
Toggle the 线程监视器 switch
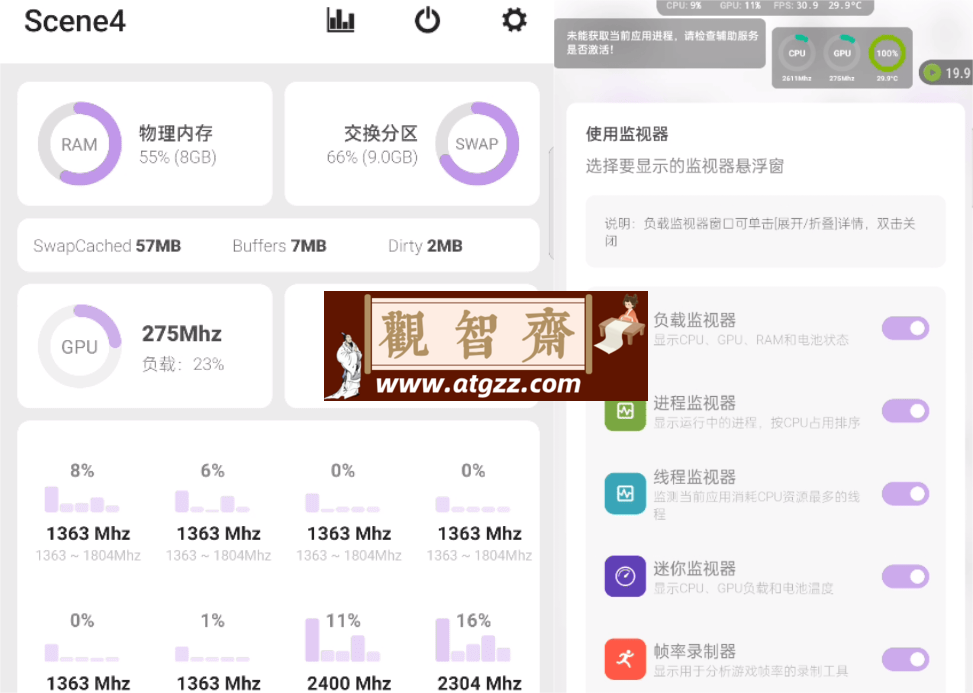905,494
